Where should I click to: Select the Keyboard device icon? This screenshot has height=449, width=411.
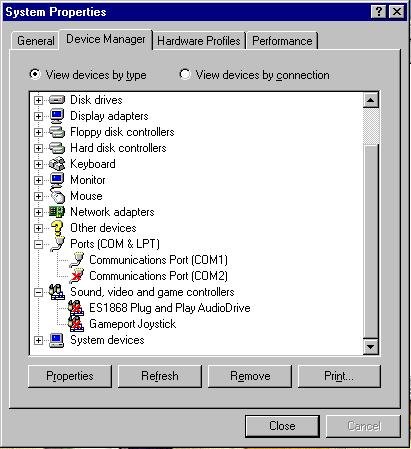coord(57,164)
